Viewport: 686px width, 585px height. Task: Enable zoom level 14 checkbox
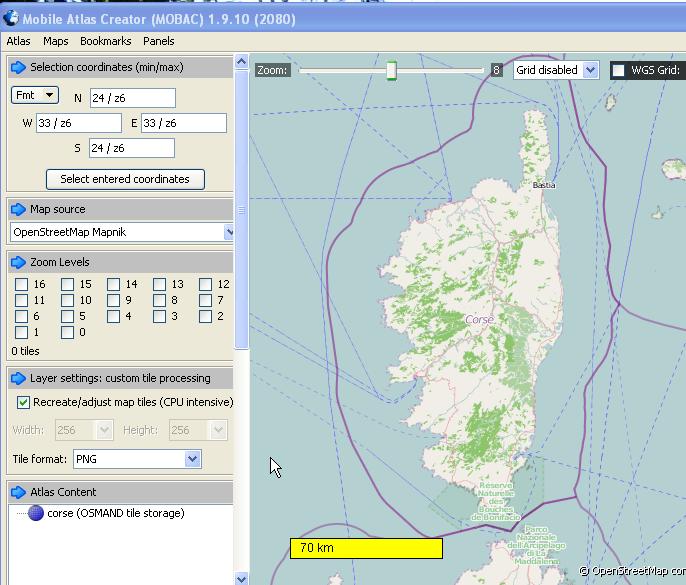(x=113, y=284)
